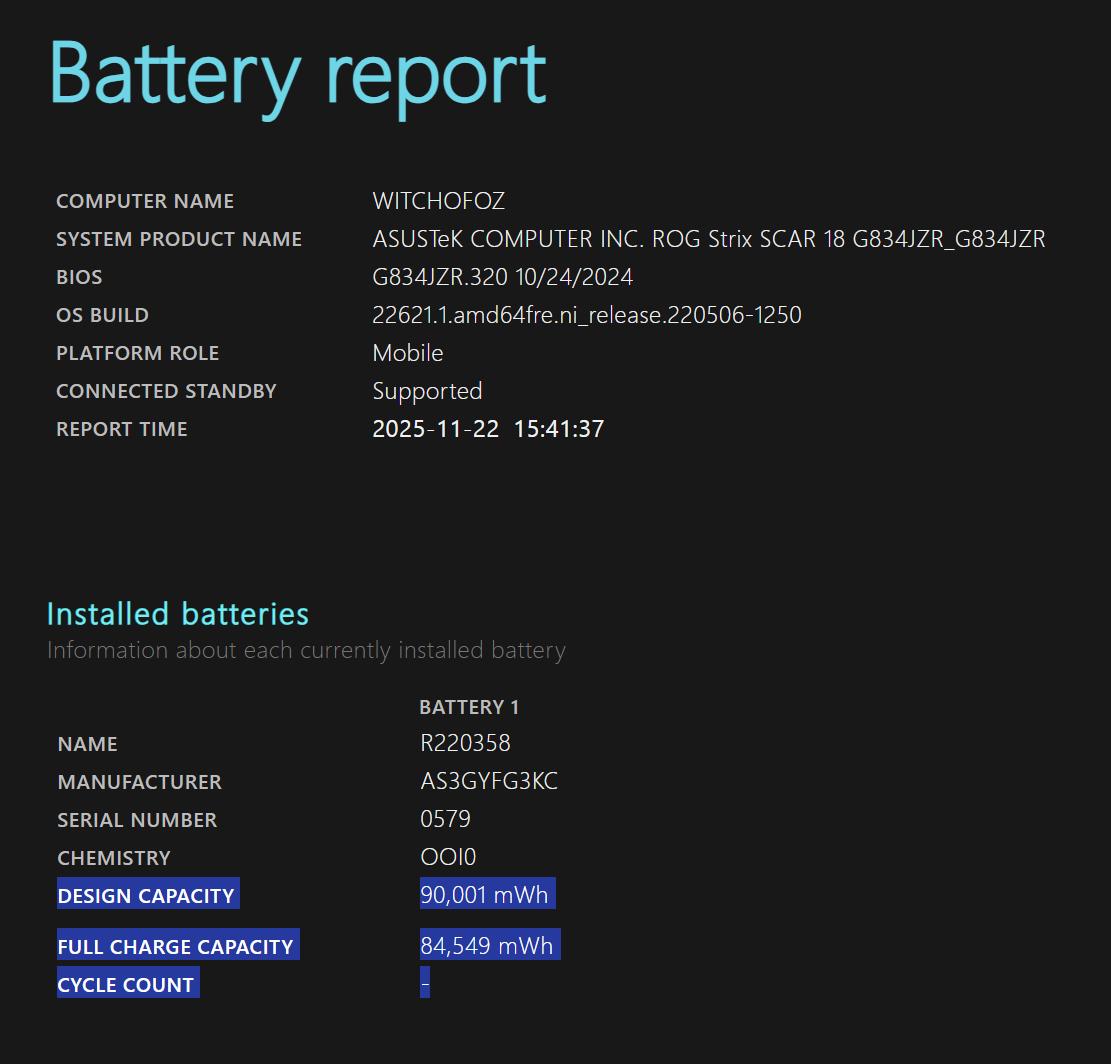Click the highlighted CYCLE COUNT label
The width and height of the screenshot is (1111, 1064).
click(x=126, y=984)
